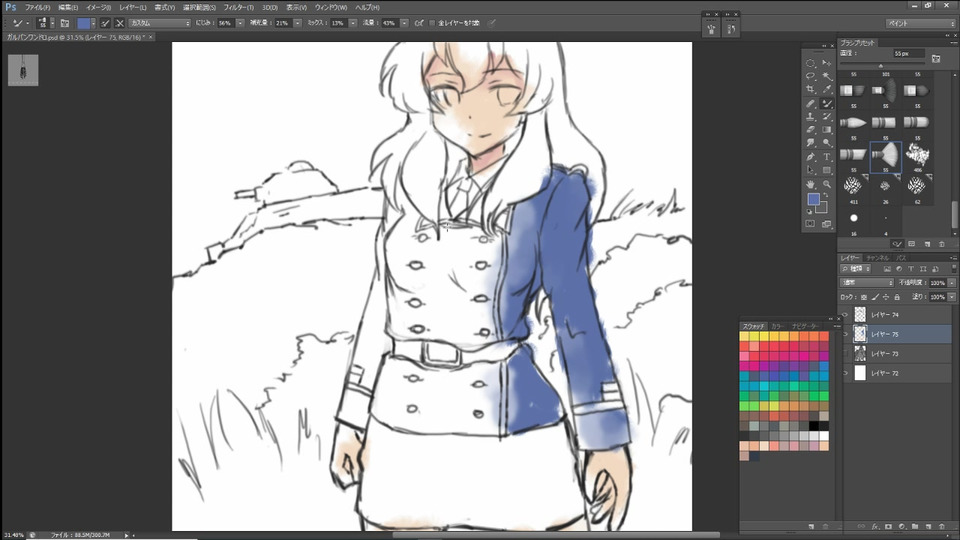Select the Dodge tool
Viewport: 960px width, 540px height.
(827, 142)
